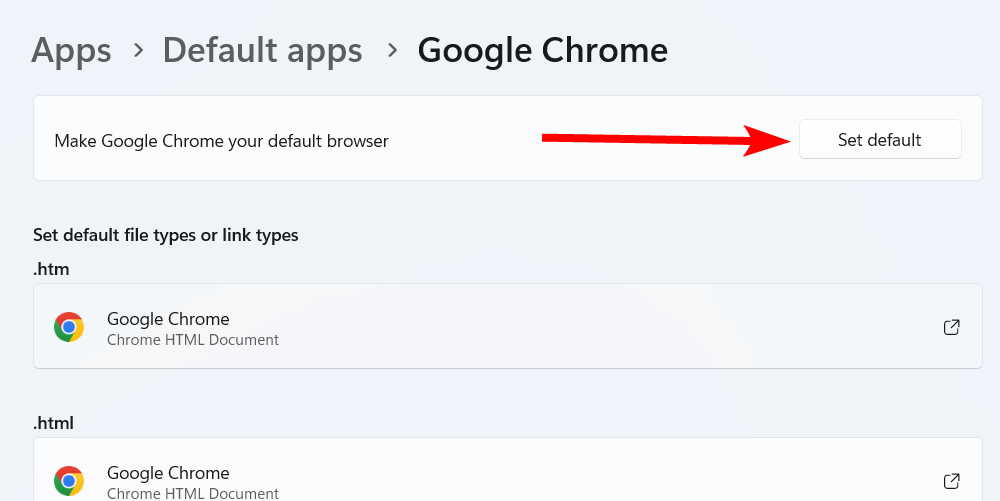The height and width of the screenshot is (501, 1000).
Task: Open the app chooser icon for .html
Action: coord(952,481)
